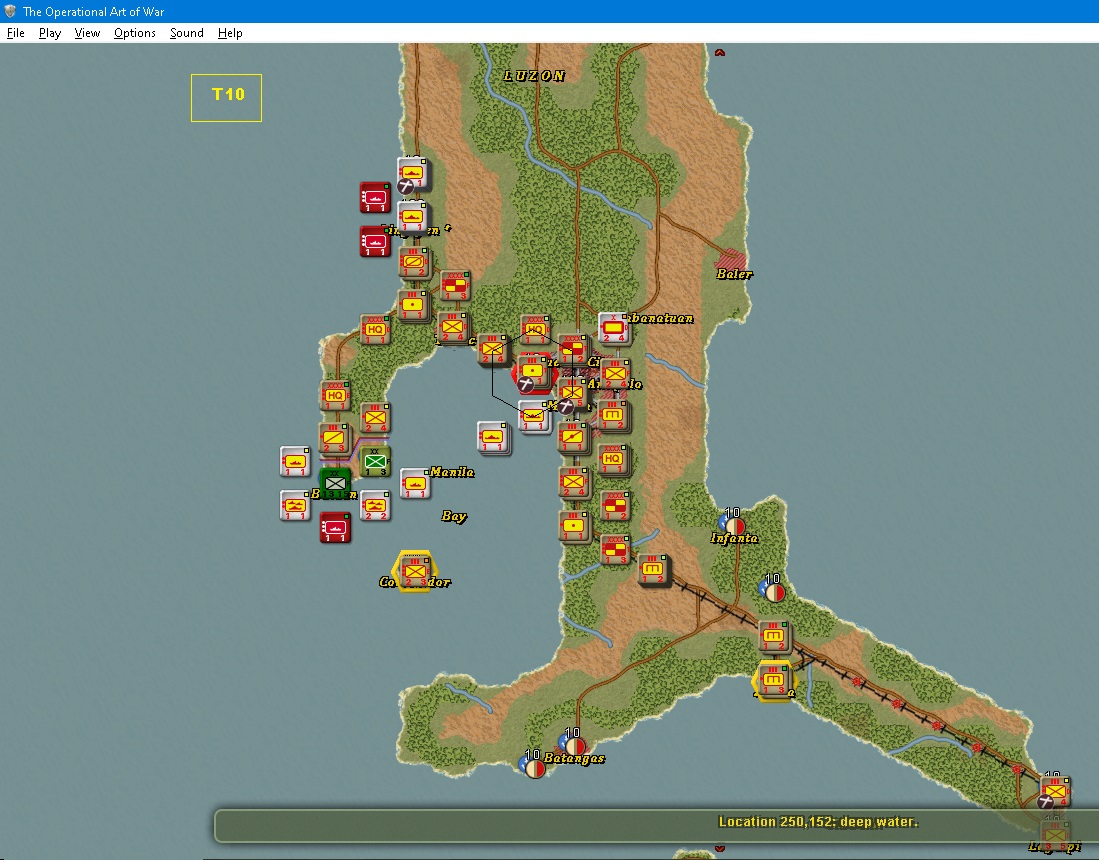Select the white naval stack in central Manila Bay
The height and width of the screenshot is (860, 1099).
pyautogui.click(x=493, y=437)
